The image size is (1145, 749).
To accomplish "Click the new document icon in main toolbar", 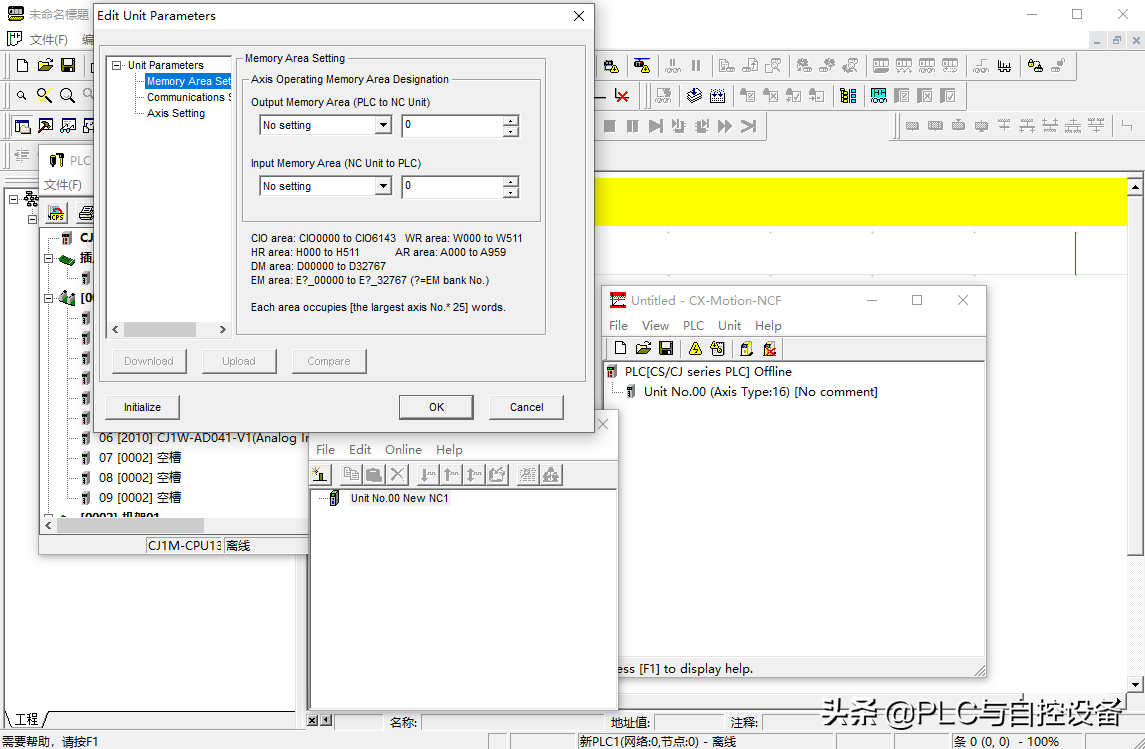I will 22,66.
